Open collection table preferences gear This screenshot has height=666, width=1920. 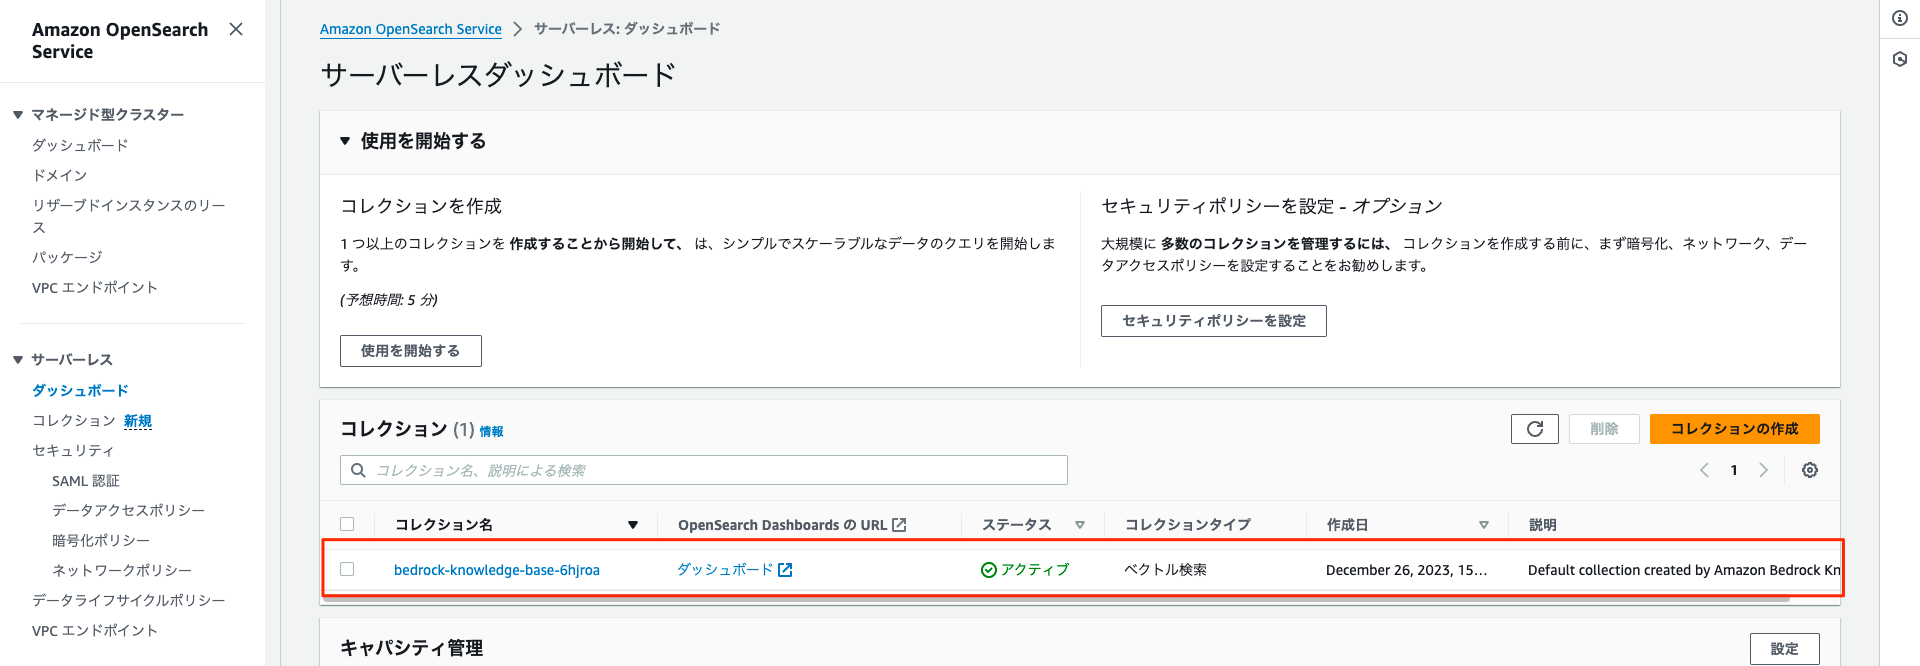(x=1810, y=470)
